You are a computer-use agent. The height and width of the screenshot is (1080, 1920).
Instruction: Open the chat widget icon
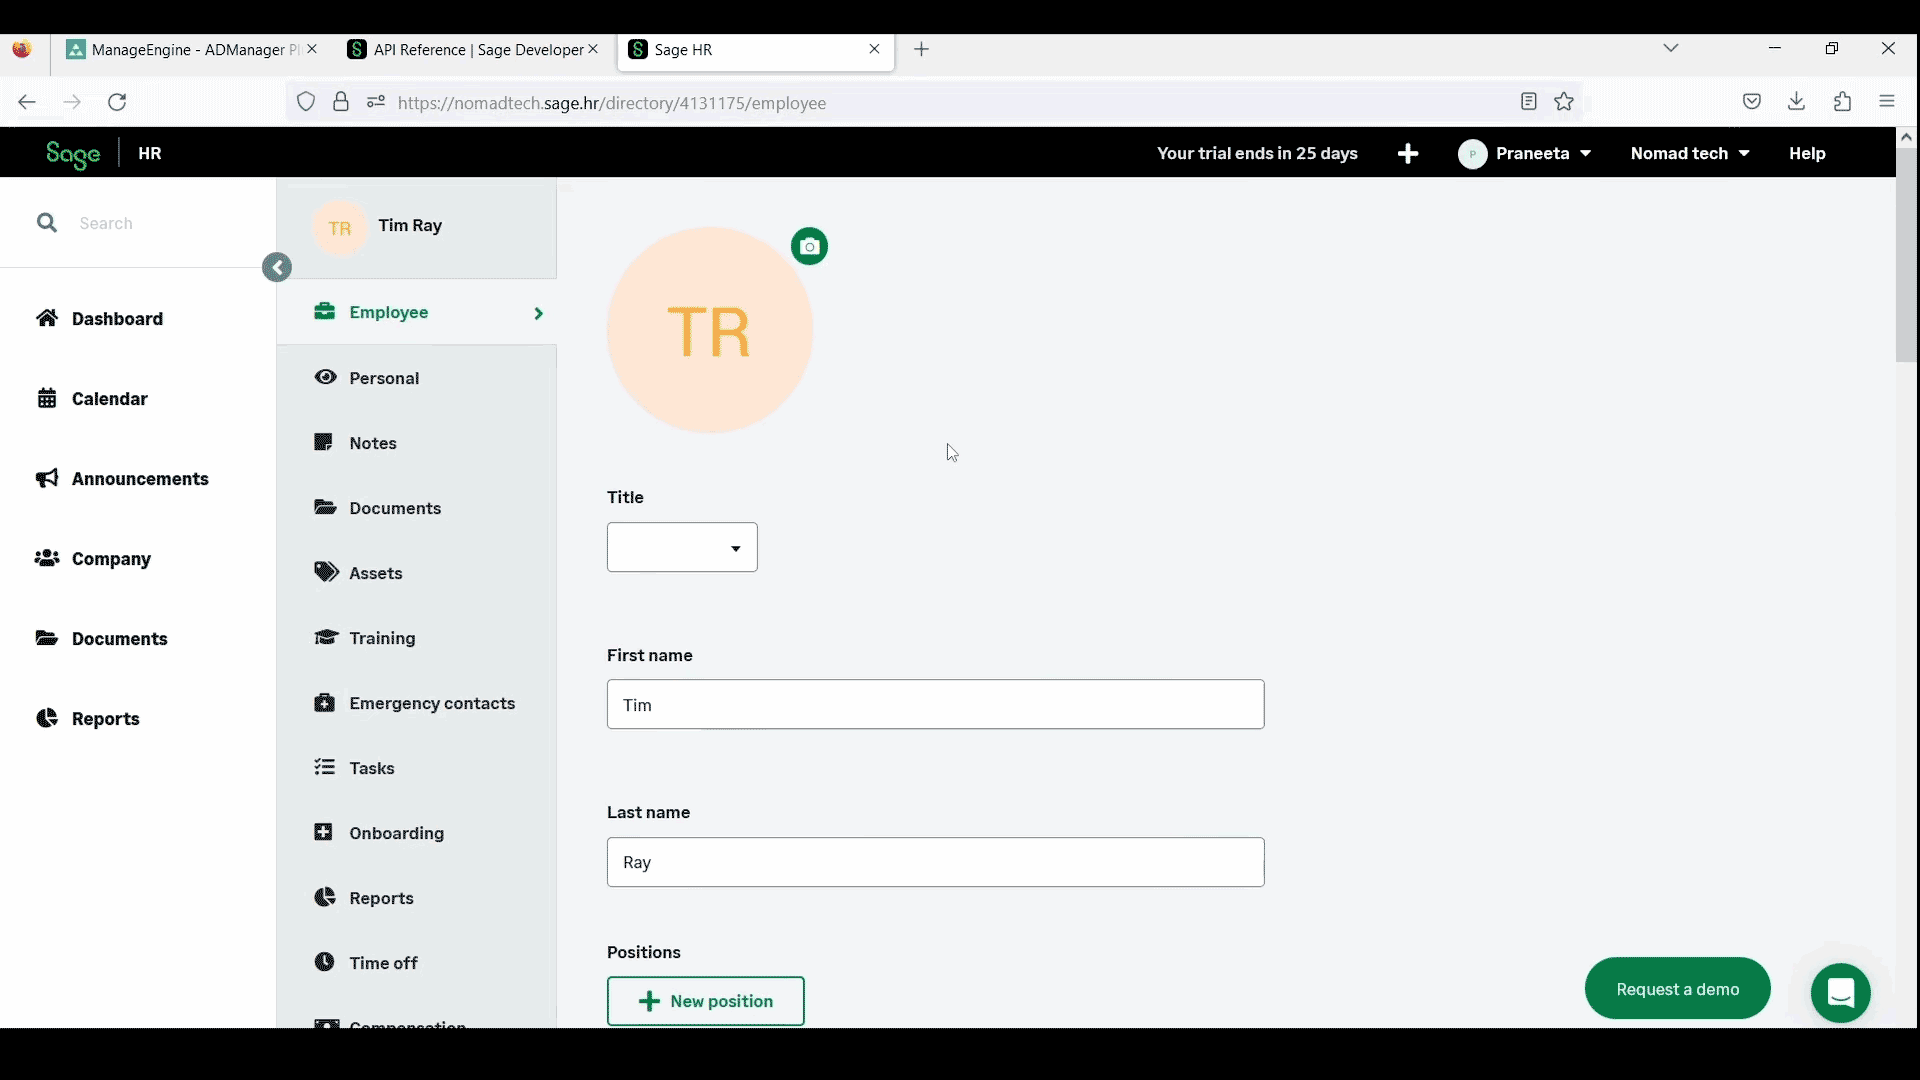click(x=1840, y=992)
